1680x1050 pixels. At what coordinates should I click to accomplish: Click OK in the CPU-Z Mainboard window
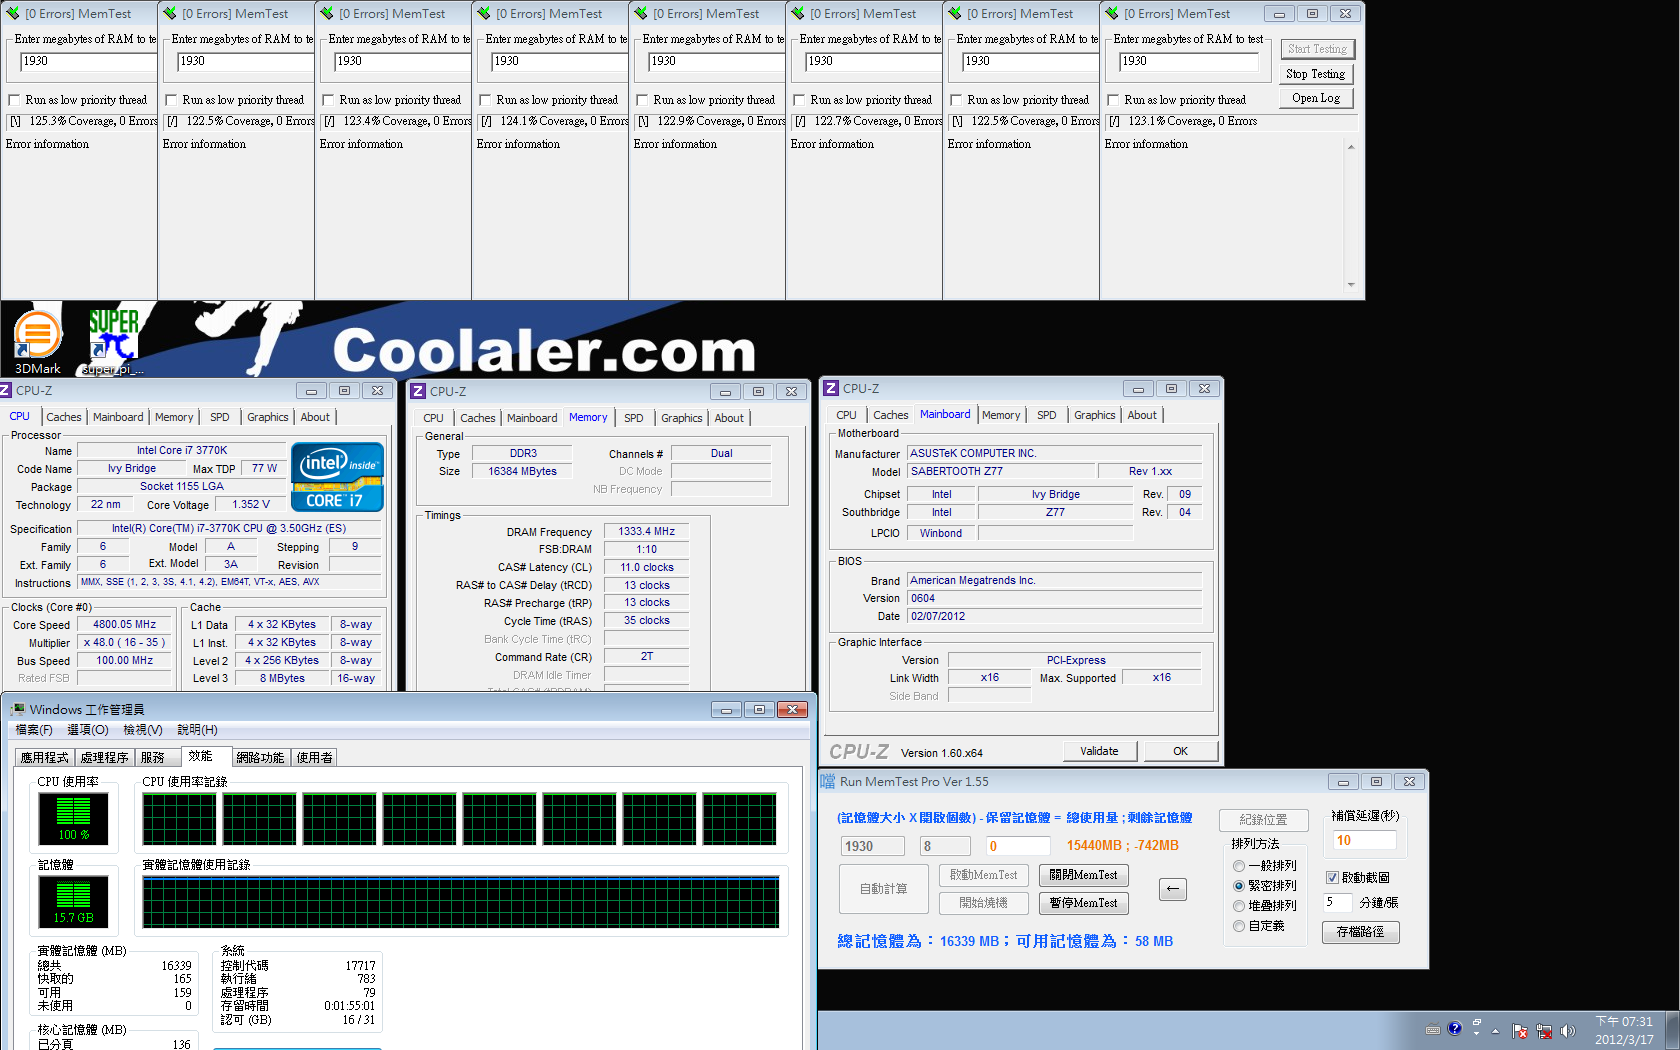click(1180, 751)
